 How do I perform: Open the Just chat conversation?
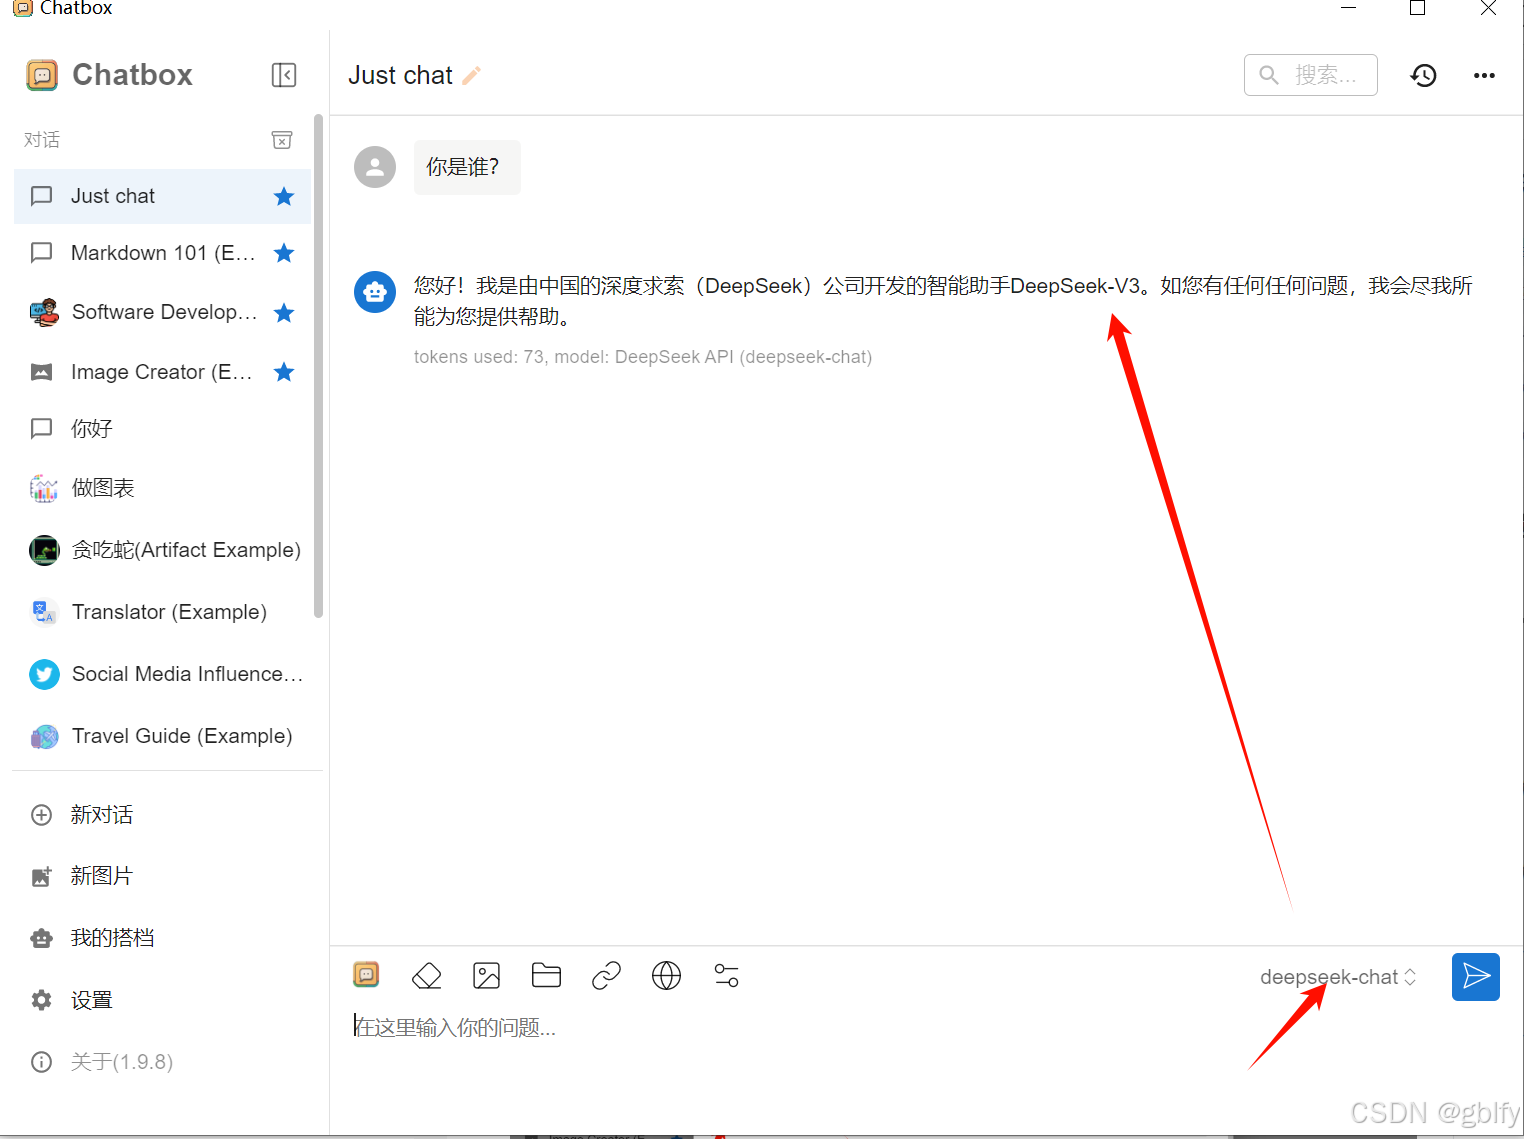point(162,196)
